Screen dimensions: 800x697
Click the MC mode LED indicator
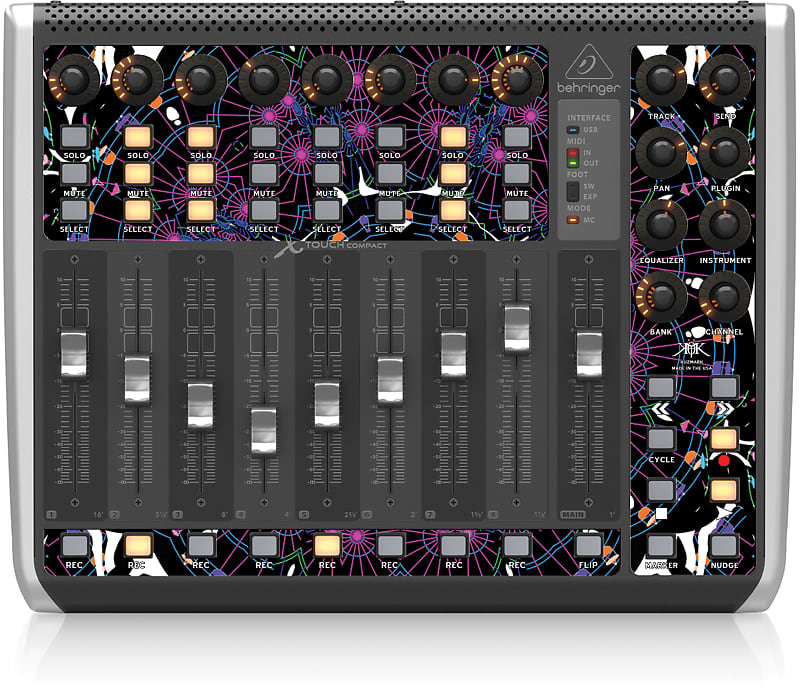tap(573, 220)
